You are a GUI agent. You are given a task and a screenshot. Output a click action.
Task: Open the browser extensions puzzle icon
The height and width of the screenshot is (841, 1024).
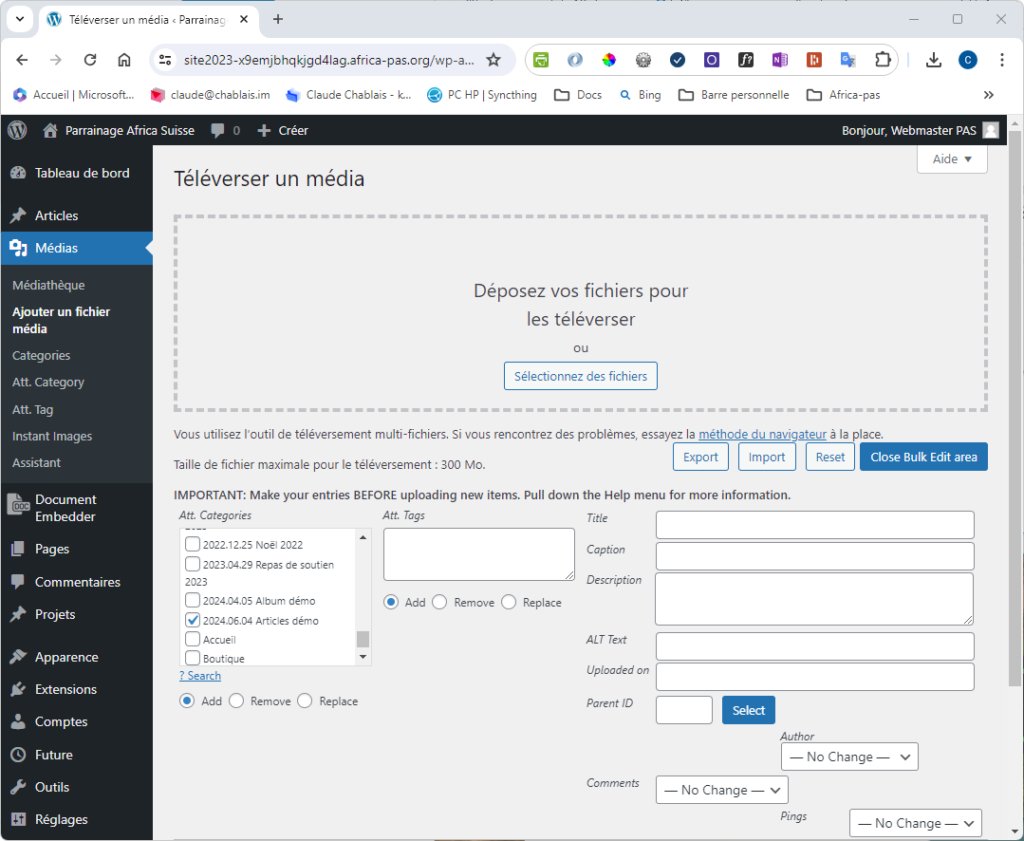882,60
